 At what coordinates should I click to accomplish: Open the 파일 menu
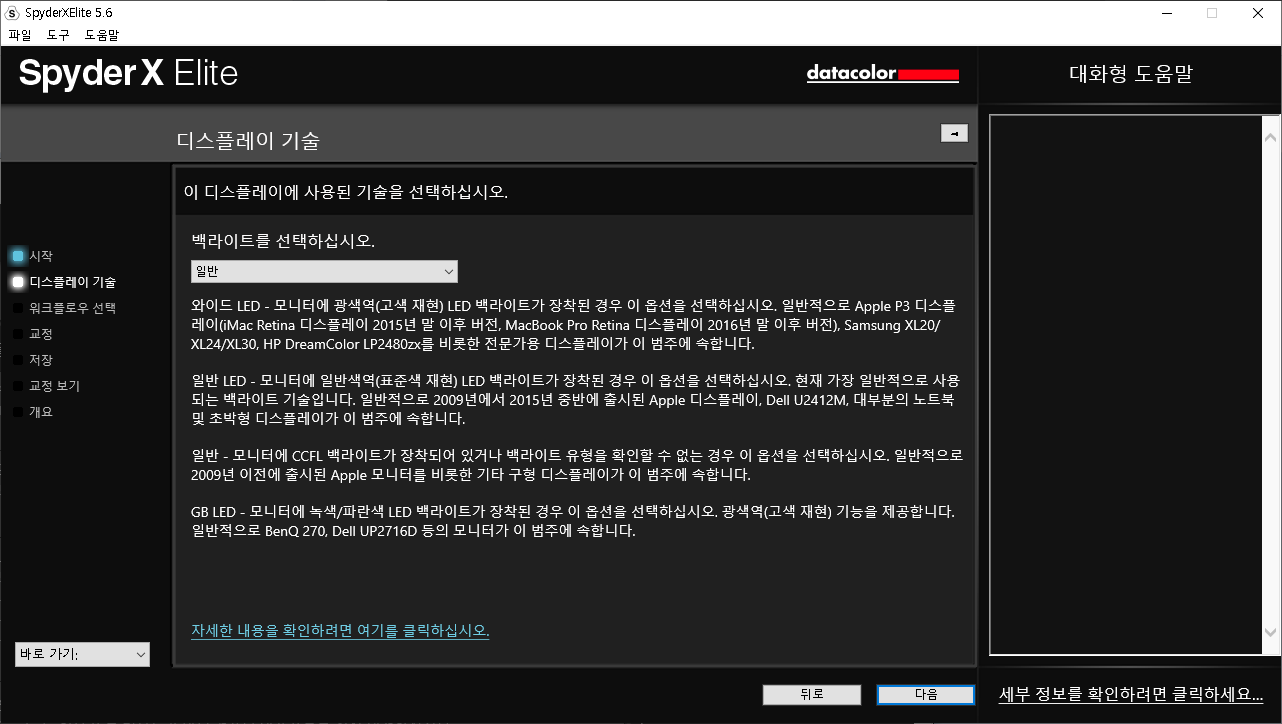20,35
